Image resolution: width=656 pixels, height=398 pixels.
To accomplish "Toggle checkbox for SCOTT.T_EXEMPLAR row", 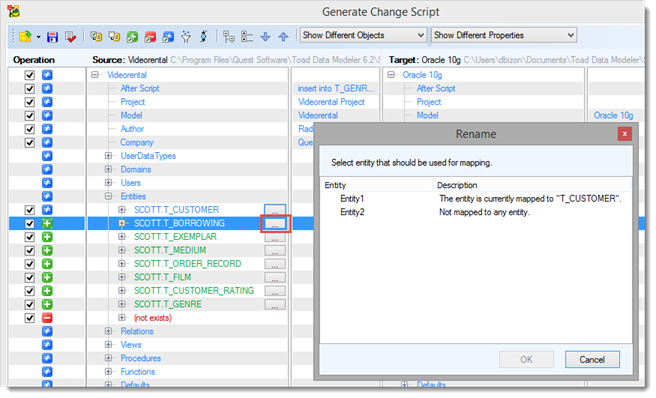I will 29,237.
